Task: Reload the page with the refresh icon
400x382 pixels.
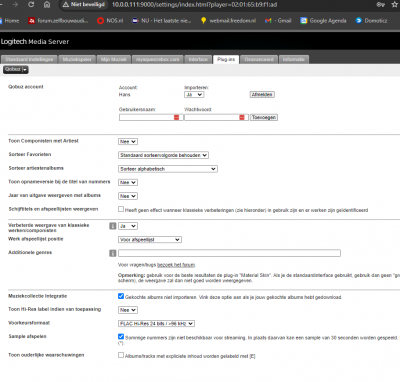Action: click(31, 4)
